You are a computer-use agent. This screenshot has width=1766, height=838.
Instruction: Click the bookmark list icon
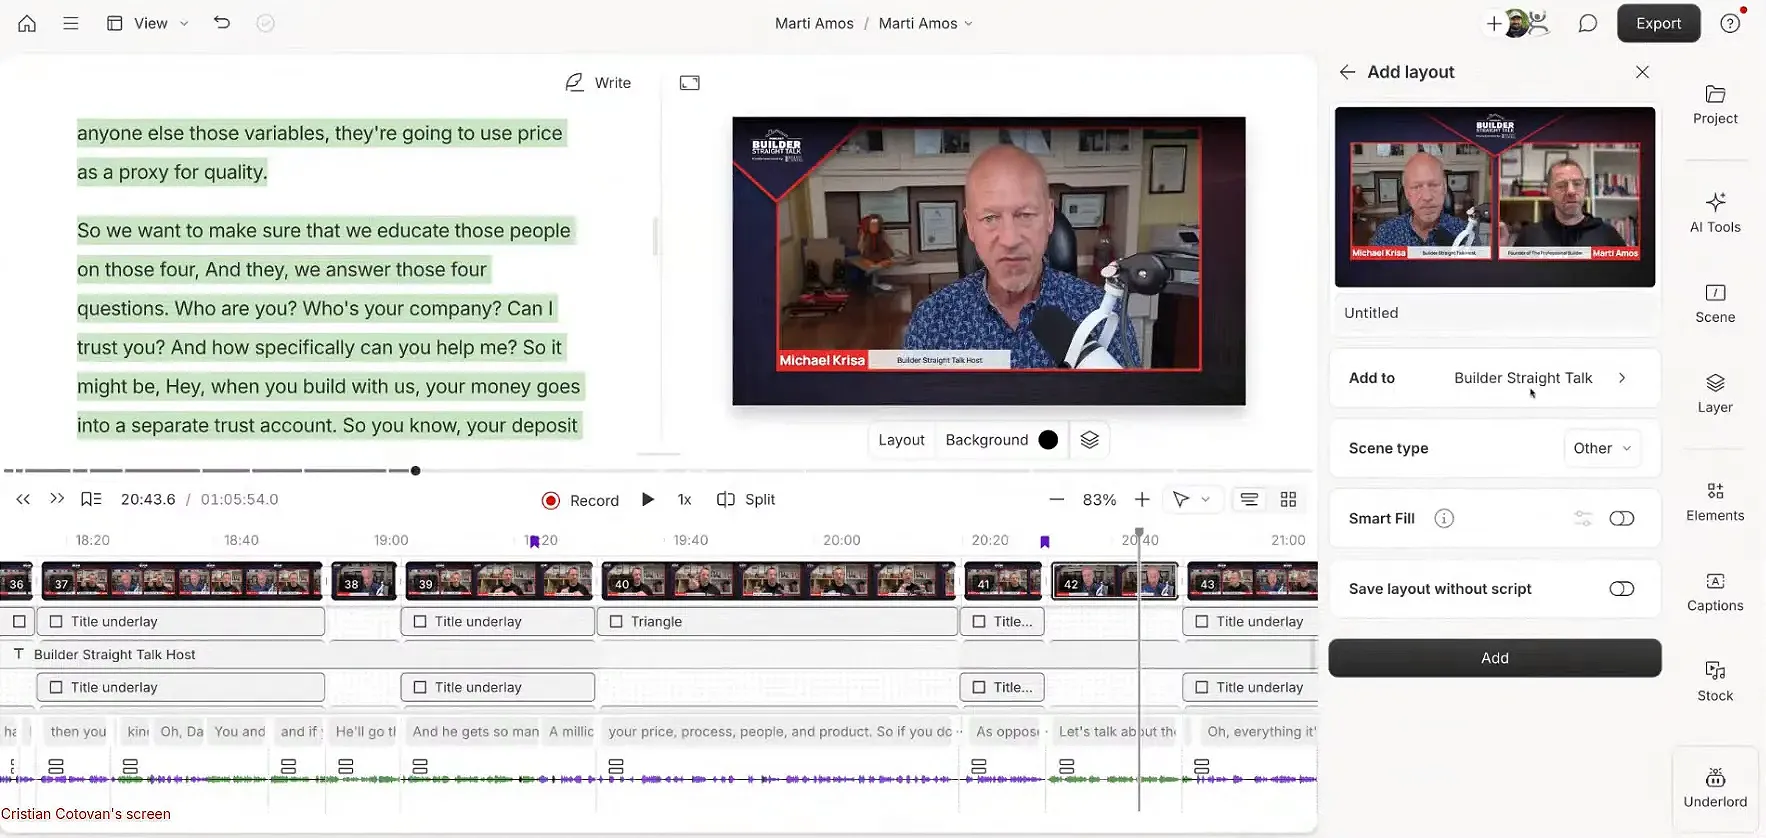pyautogui.click(x=91, y=499)
